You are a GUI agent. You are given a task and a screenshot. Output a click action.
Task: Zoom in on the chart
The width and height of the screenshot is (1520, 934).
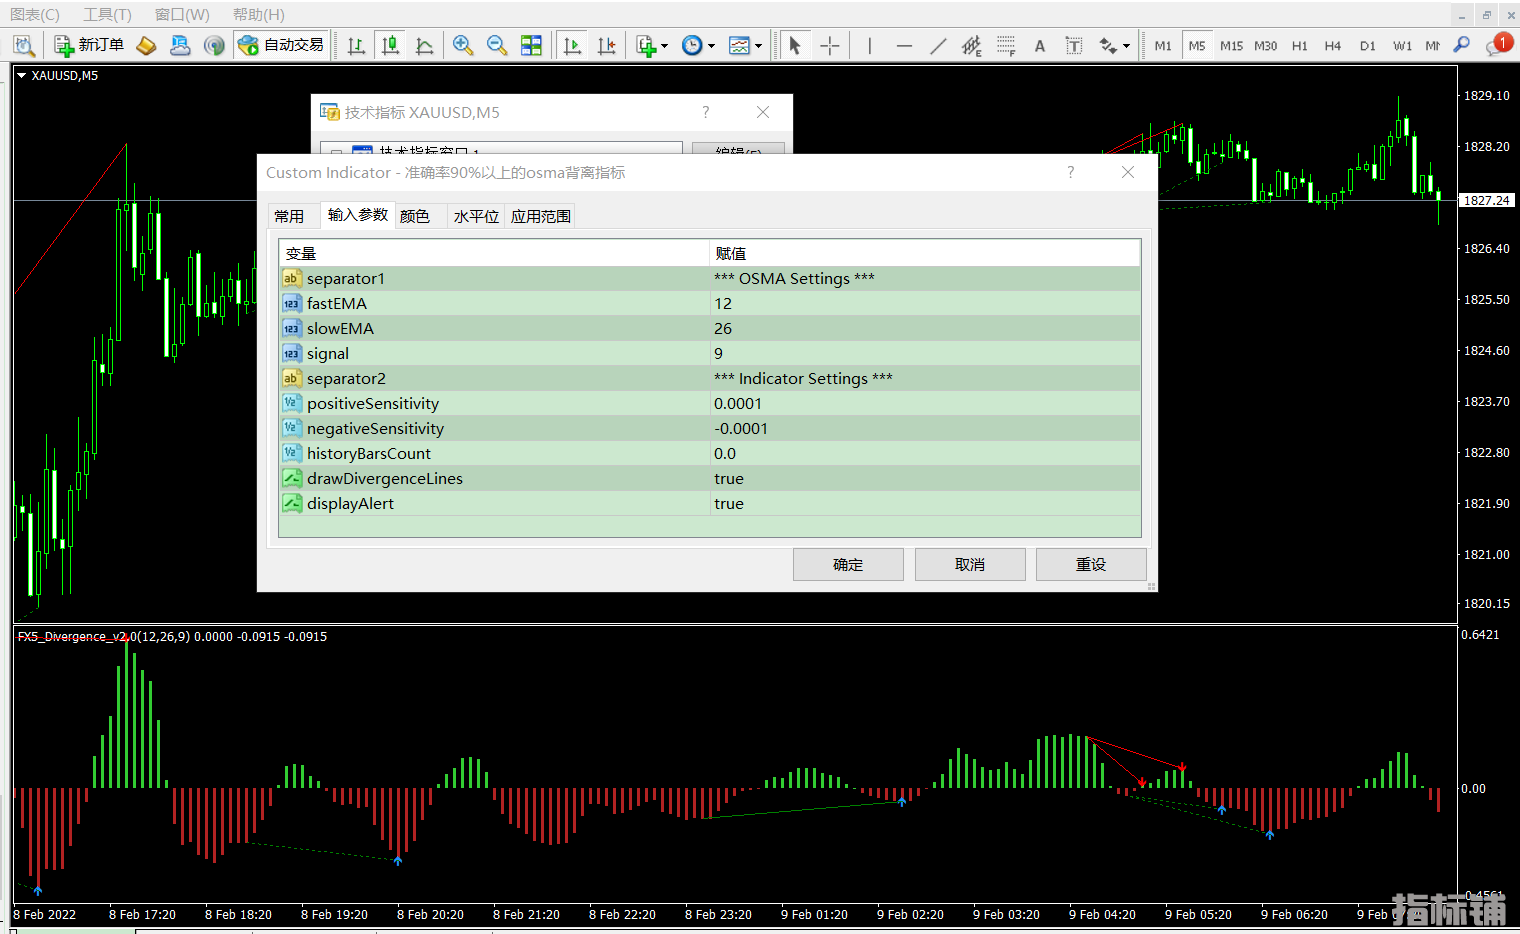[x=462, y=45]
